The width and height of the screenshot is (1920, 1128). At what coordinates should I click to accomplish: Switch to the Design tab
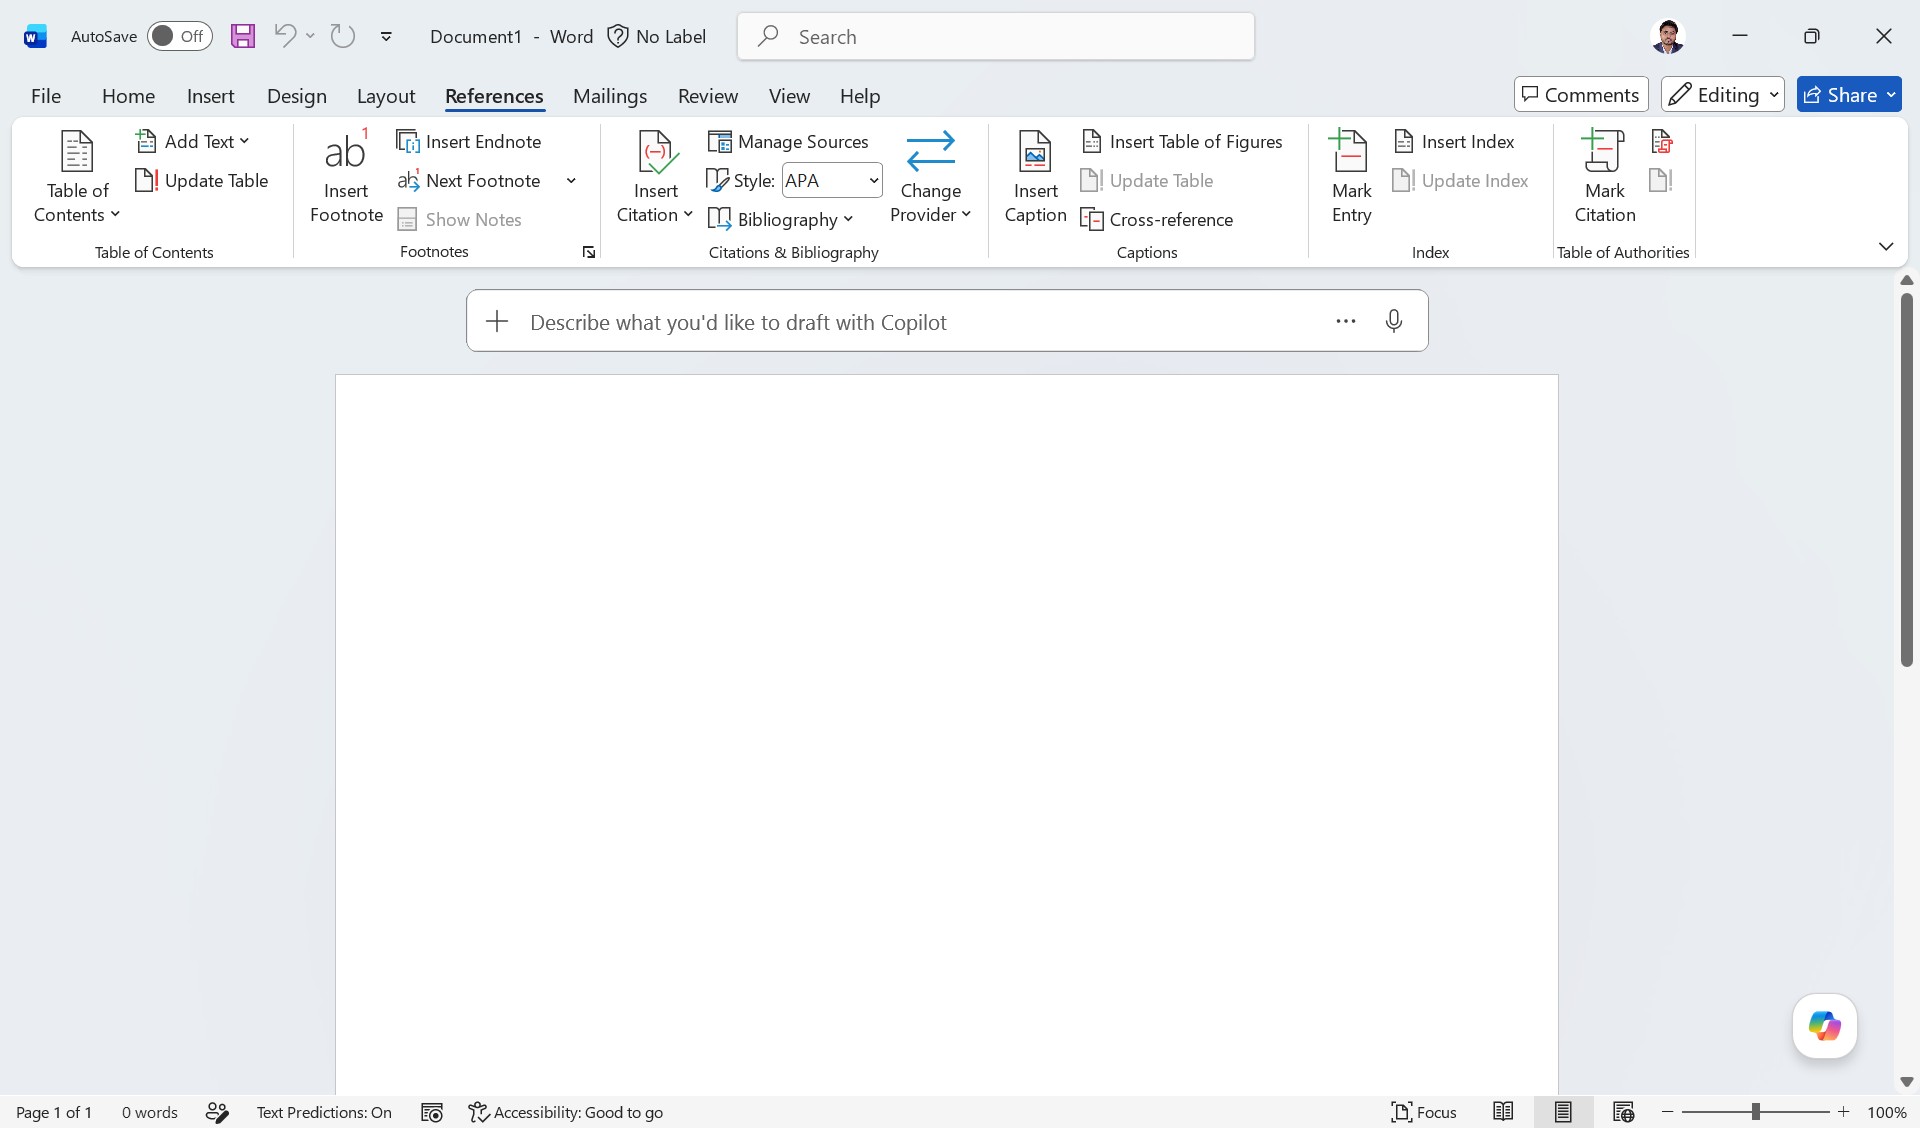click(x=296, y=95)
